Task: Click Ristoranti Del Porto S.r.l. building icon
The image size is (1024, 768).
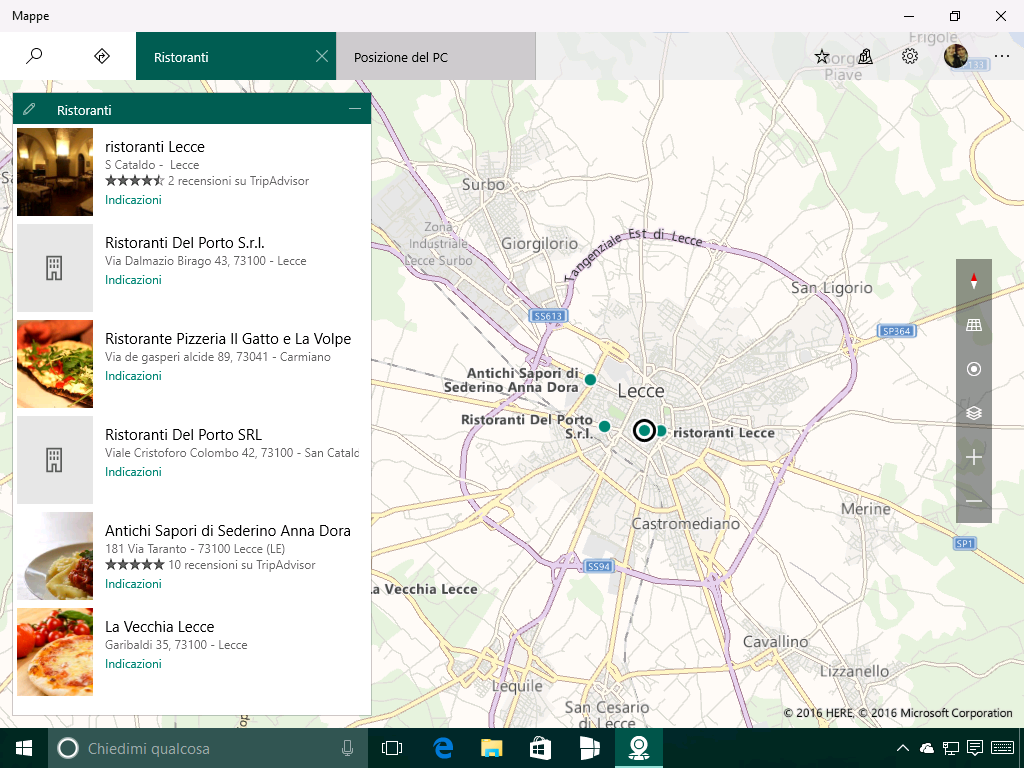Action: [55, 268]
